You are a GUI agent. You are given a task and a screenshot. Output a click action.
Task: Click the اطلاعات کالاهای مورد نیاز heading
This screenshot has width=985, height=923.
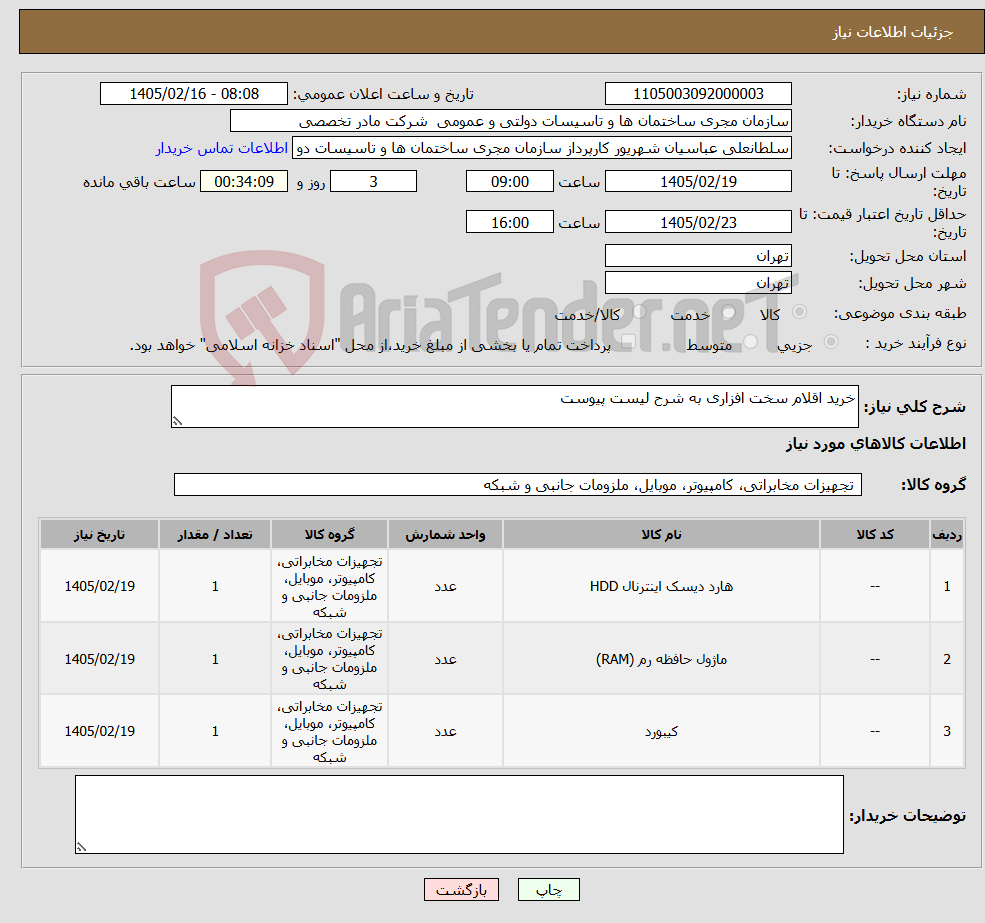tap(876, 444)
